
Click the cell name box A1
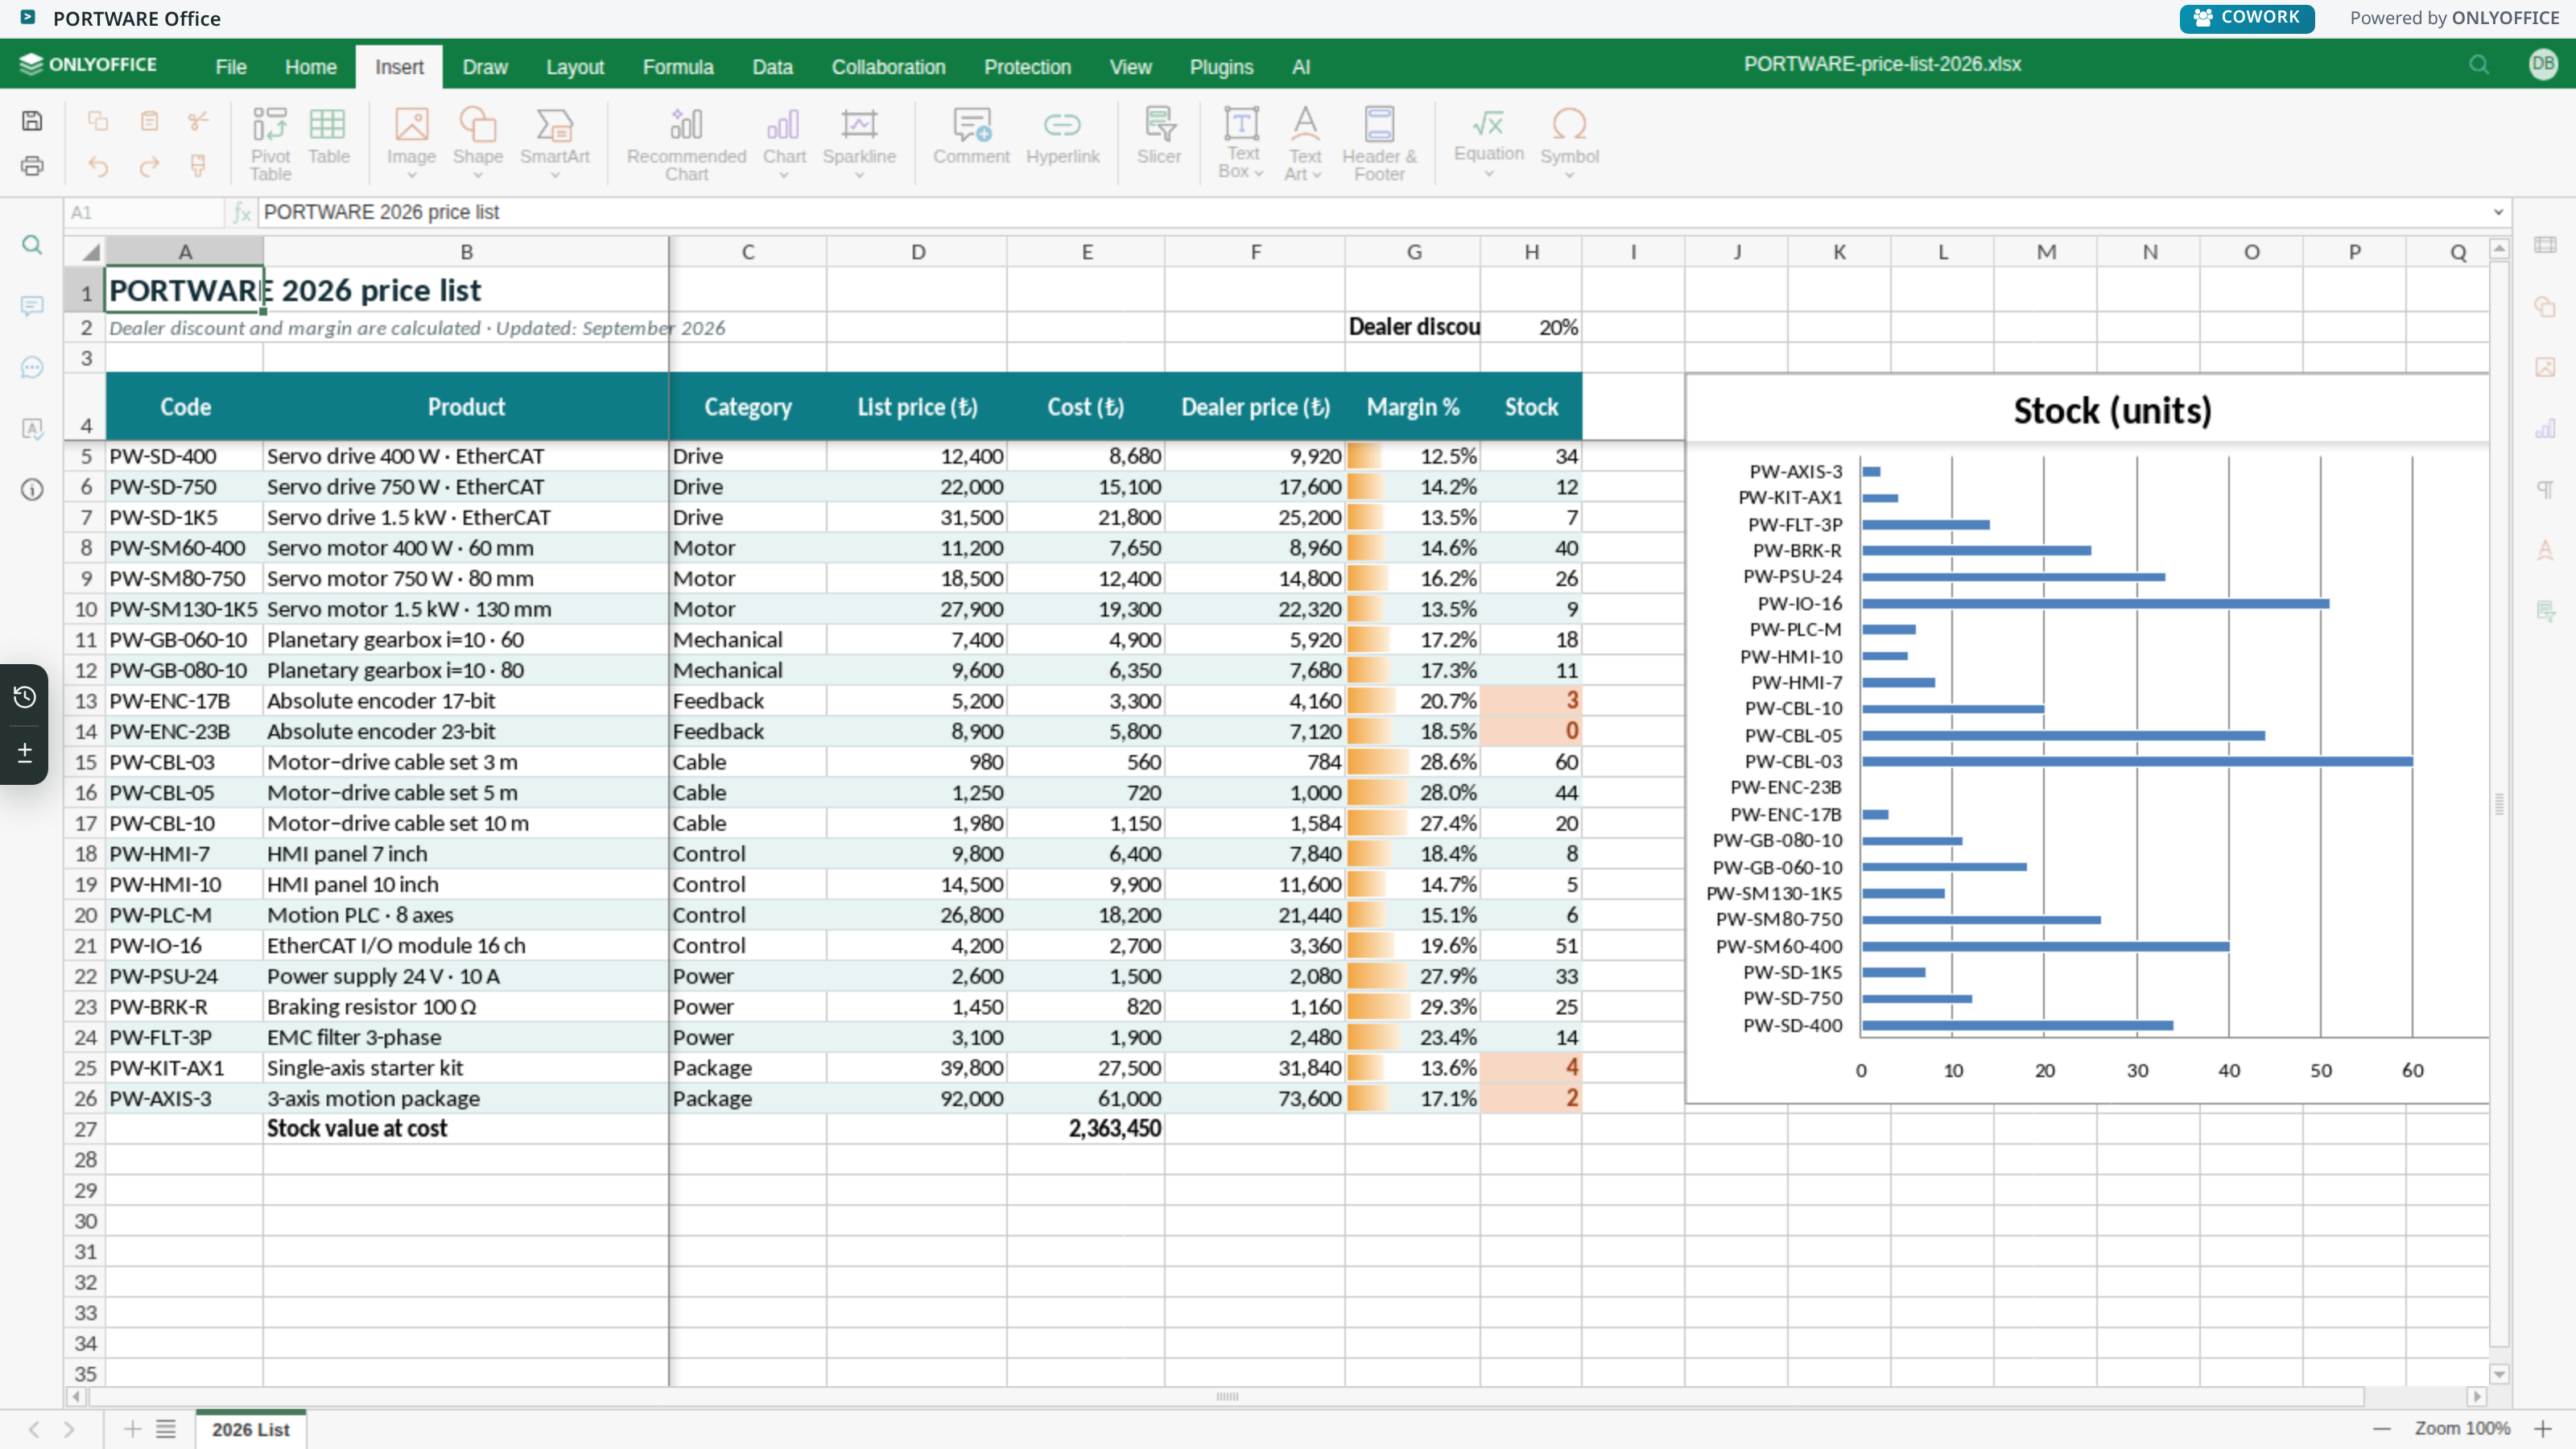[x=145, y=212]
